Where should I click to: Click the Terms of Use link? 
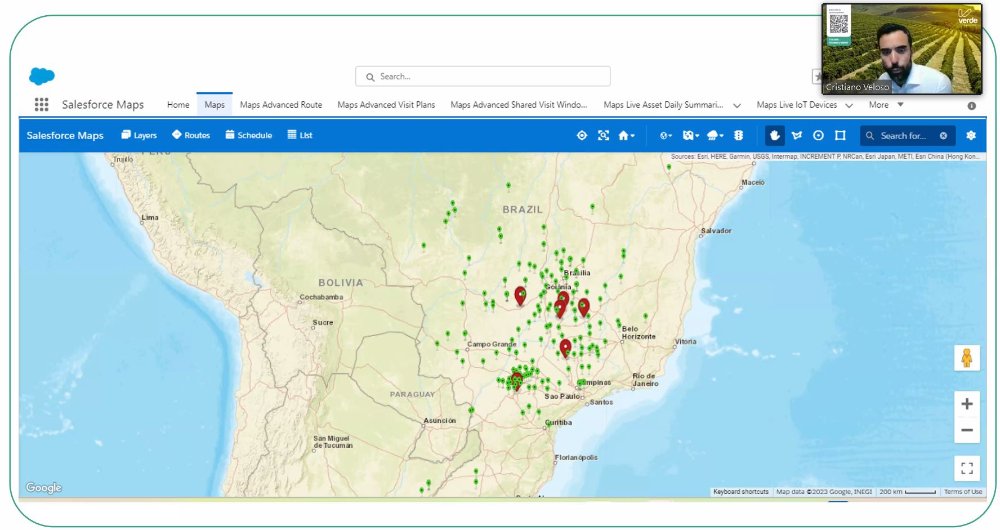[963, 491]
